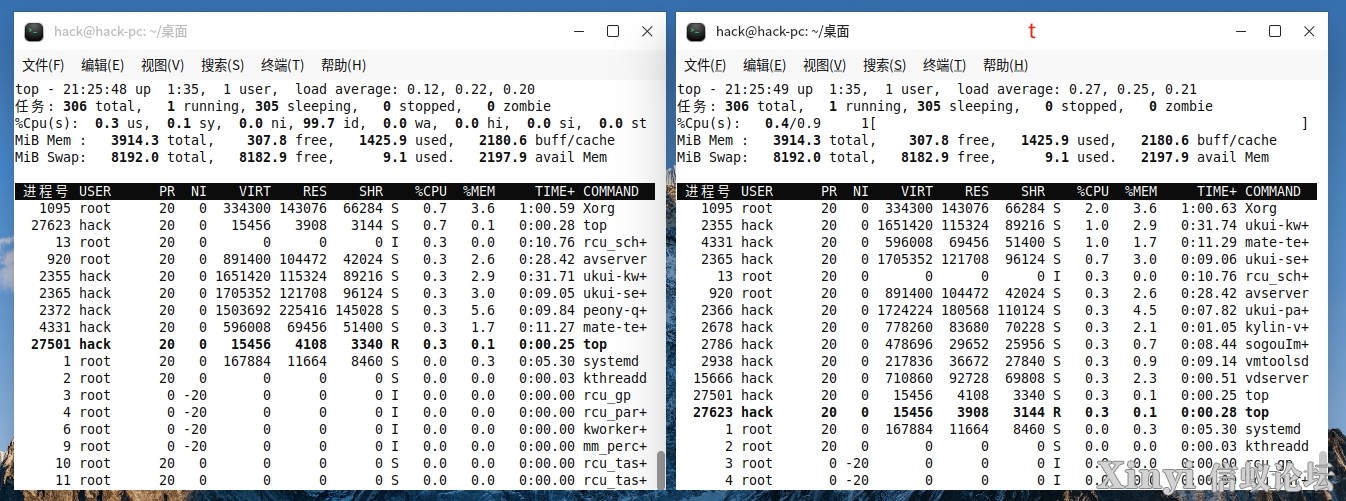Open 视图(V) menu in right terminal

[825, 65]
